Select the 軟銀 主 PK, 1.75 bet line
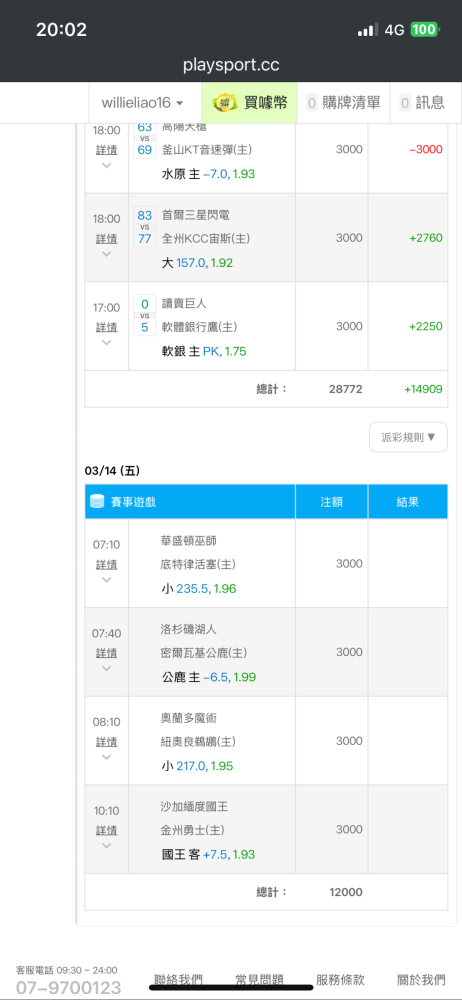 (x=204, y=351)
